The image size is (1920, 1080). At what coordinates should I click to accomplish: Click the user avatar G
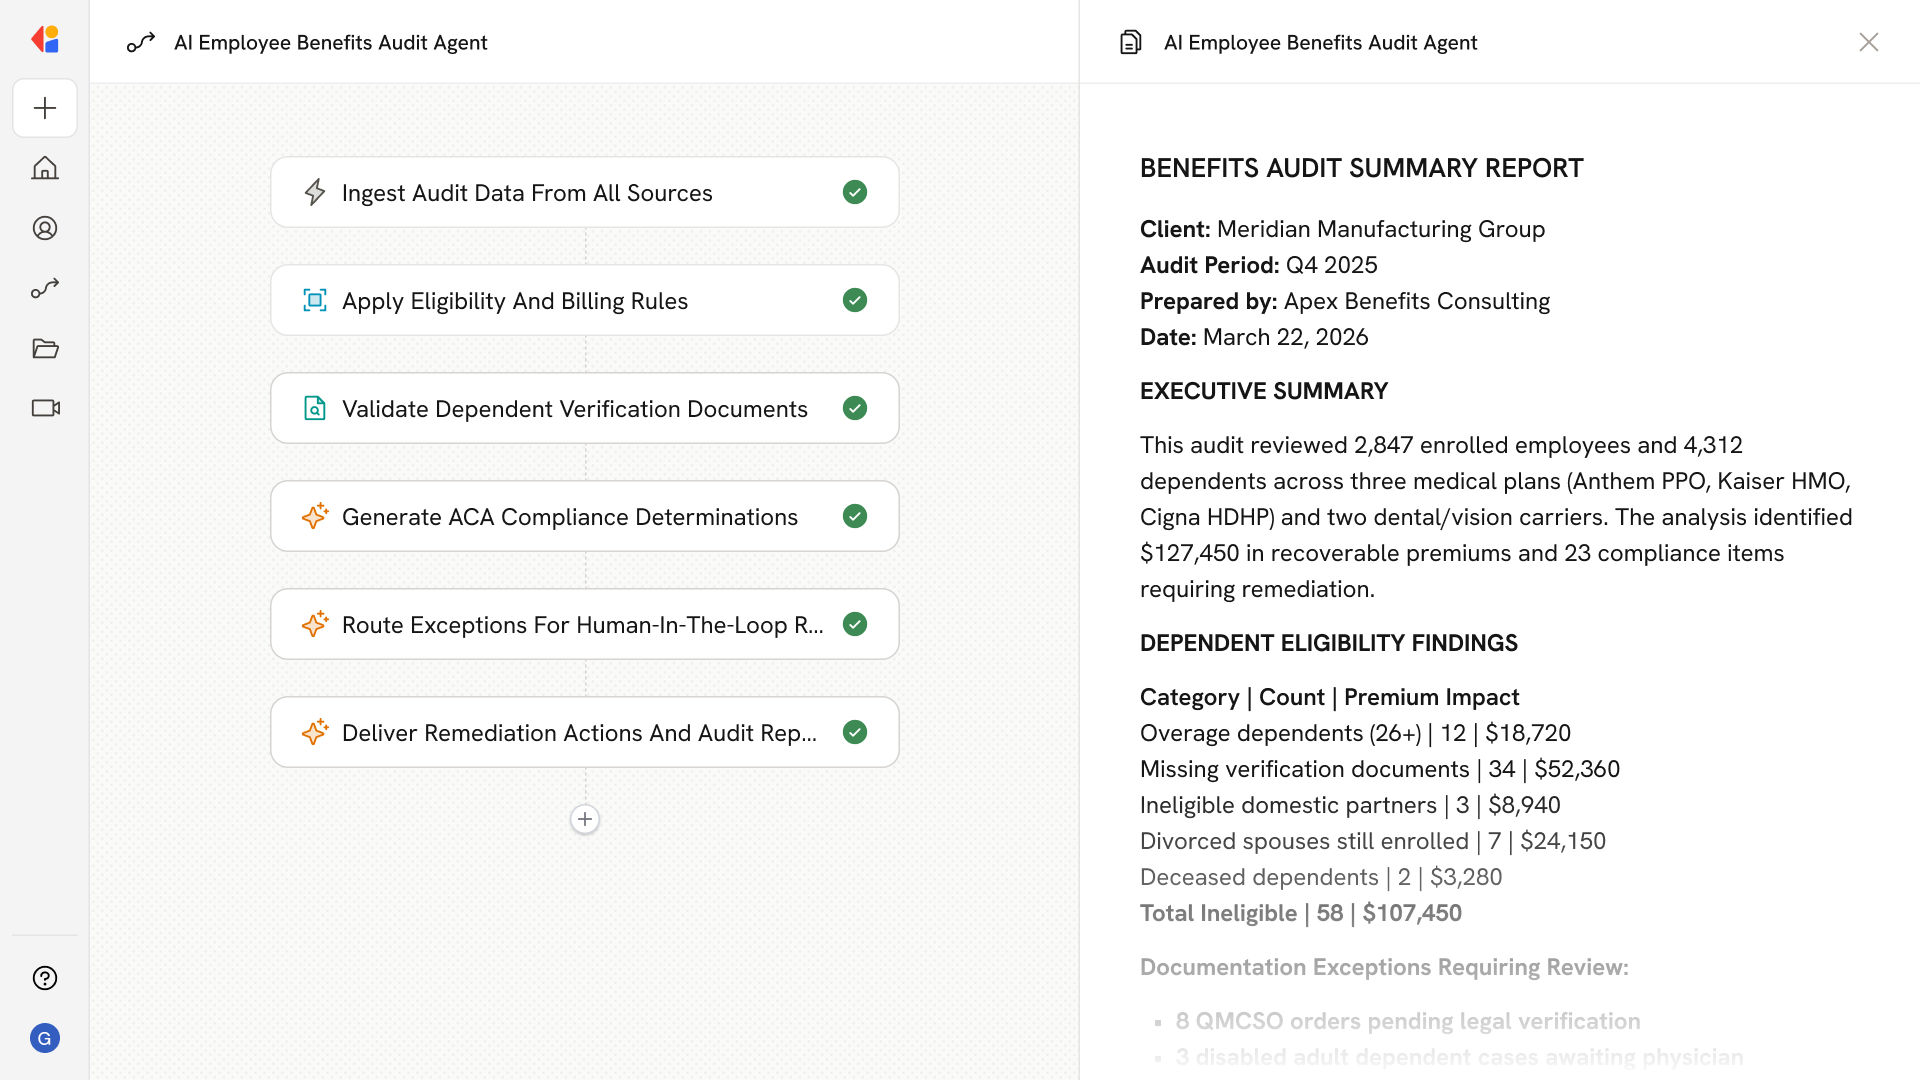[45, 1038]
